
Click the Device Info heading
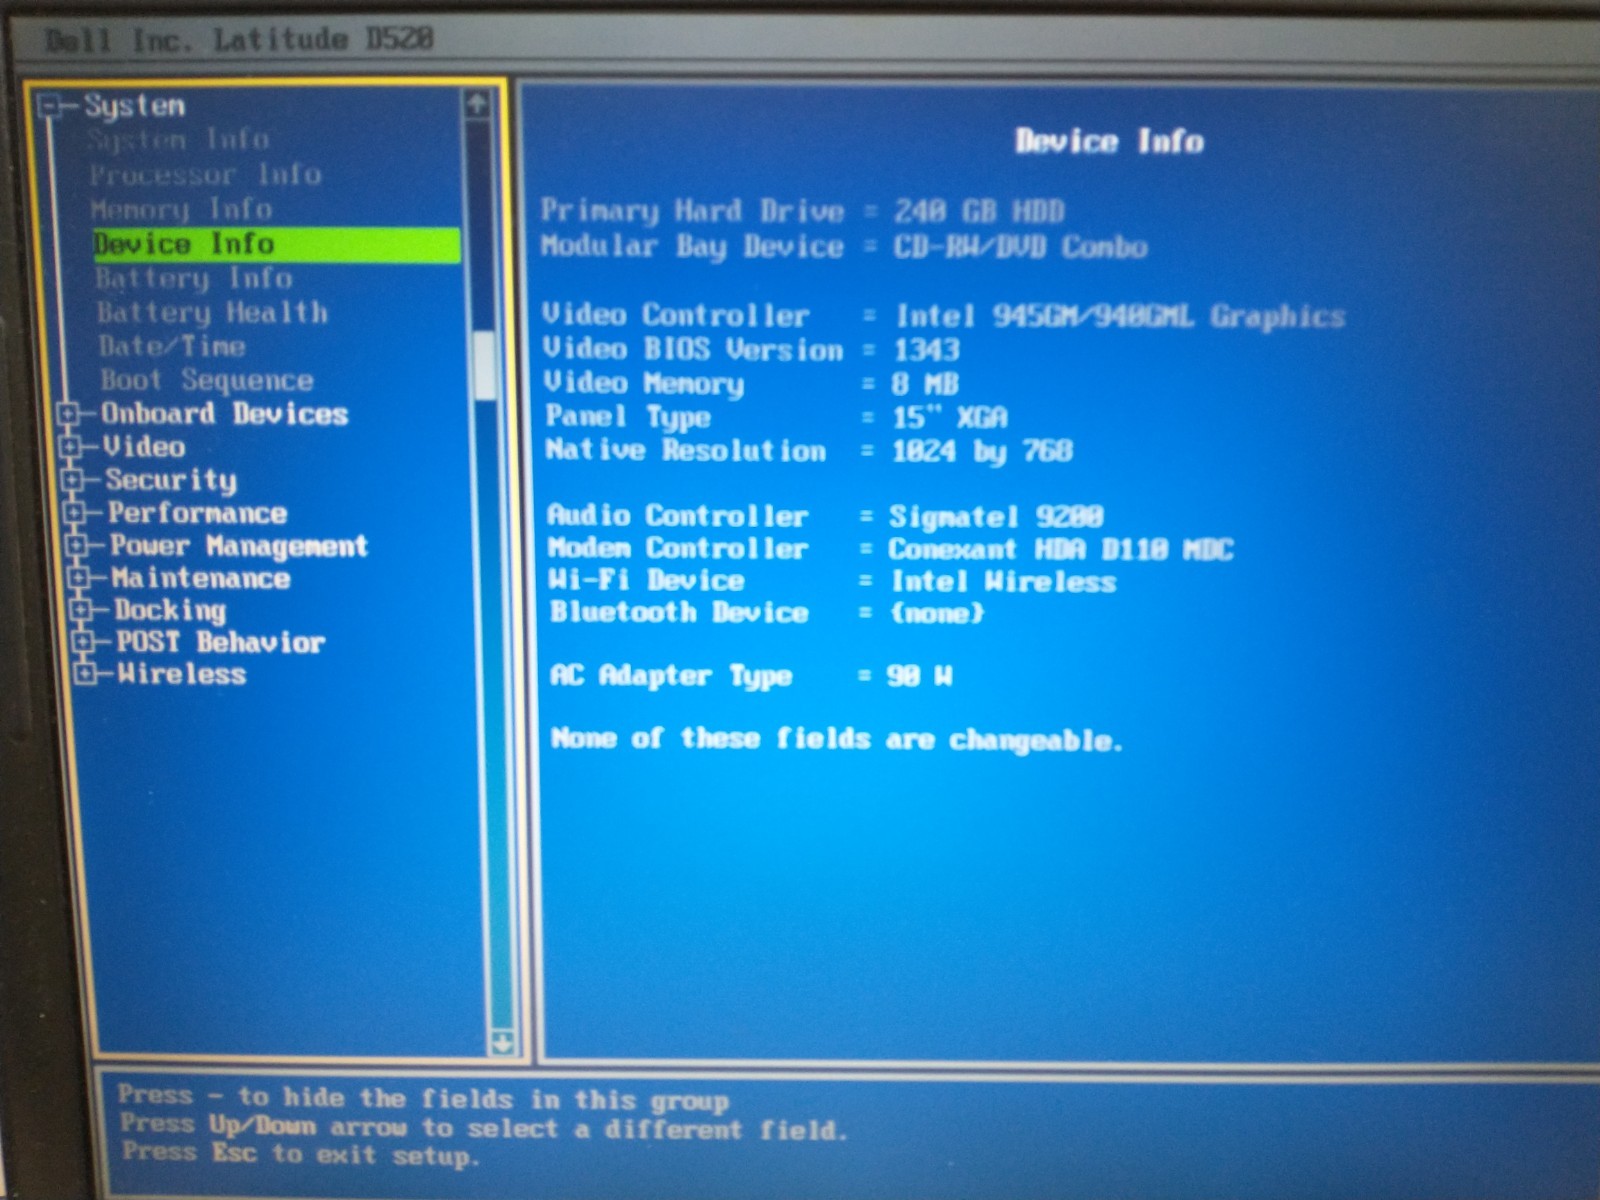[x=1109, y=141]
